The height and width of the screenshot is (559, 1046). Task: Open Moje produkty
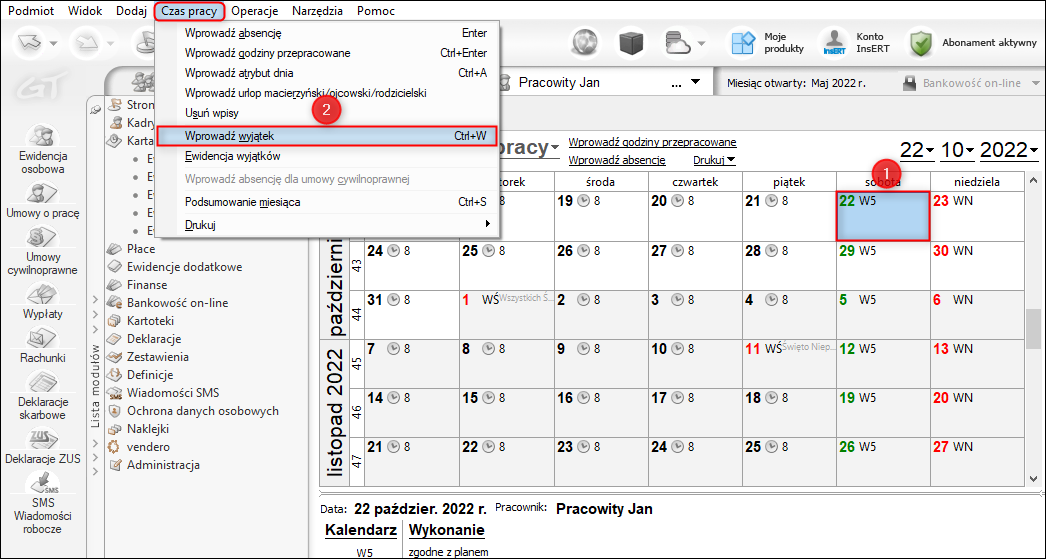768,43
